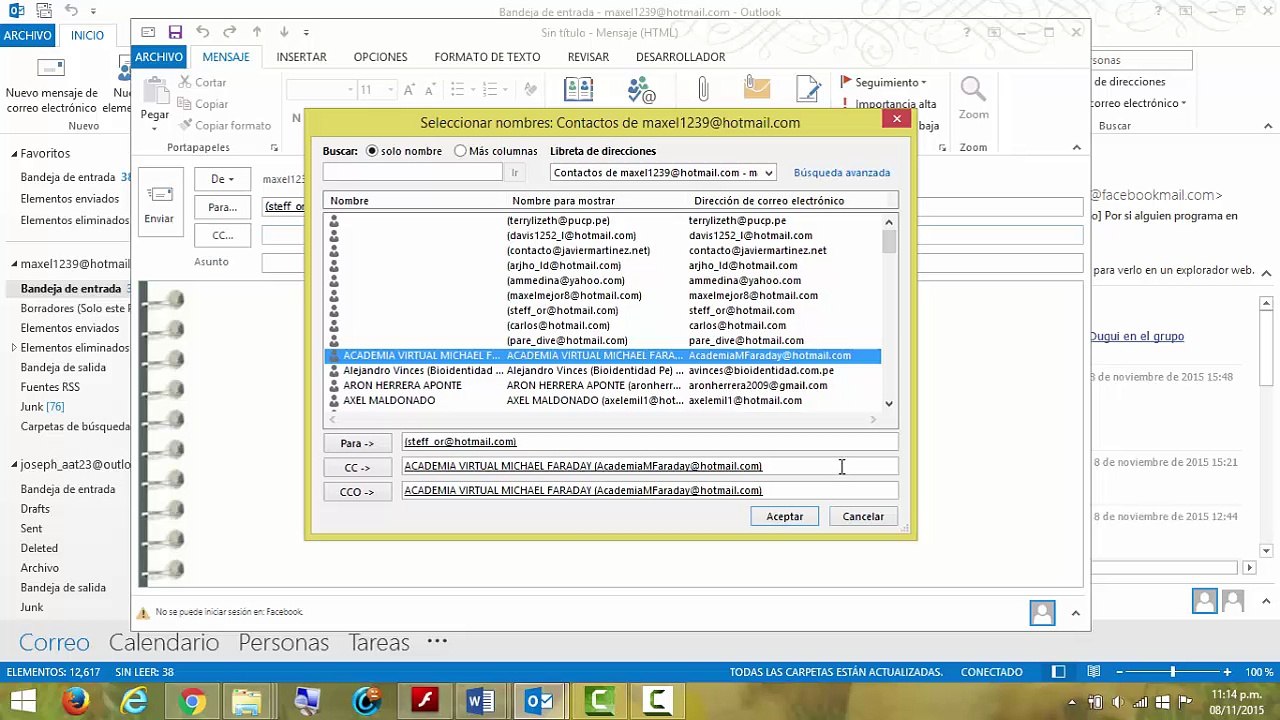Switch to Personas in navigation bar
The width and height of the screenshot is (1280, 720).
284,643
